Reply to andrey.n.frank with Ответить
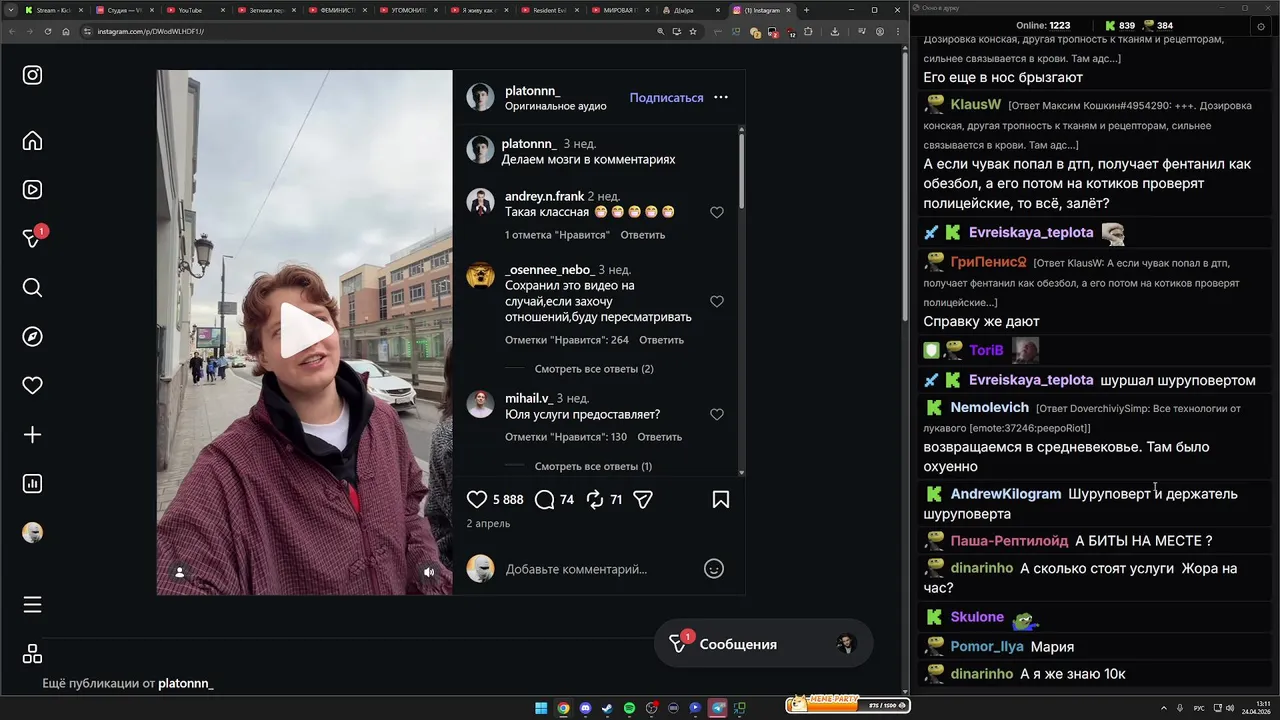Screen dimensions: 1280x720 [x=642, y=235]
